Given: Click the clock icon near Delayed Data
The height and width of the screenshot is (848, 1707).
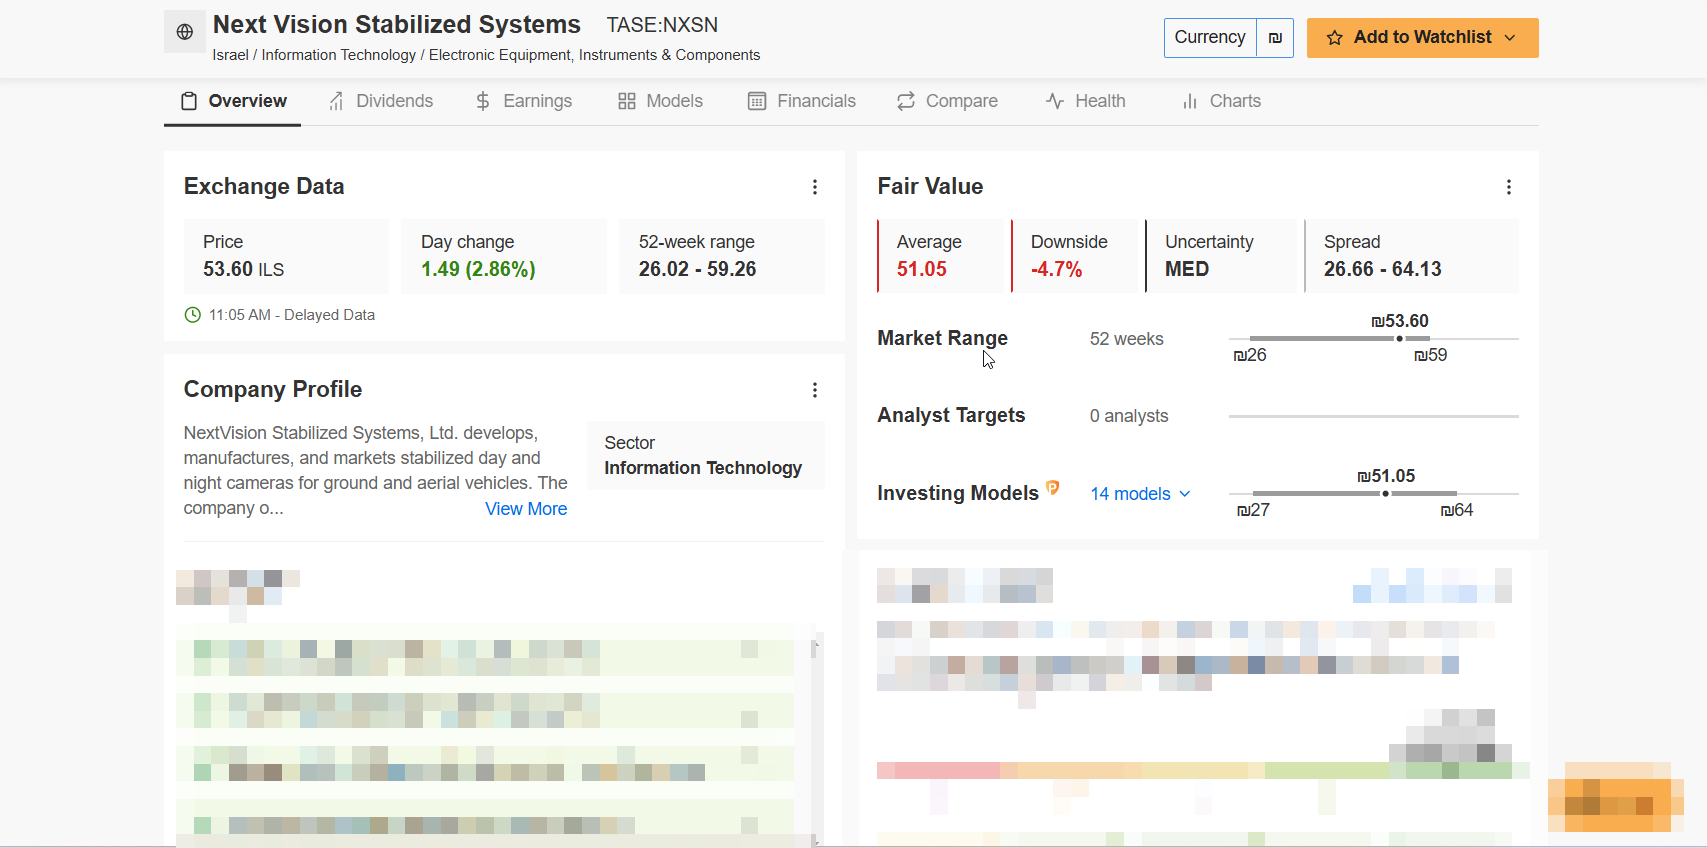Looking at the screenshot, I should 193,315.
